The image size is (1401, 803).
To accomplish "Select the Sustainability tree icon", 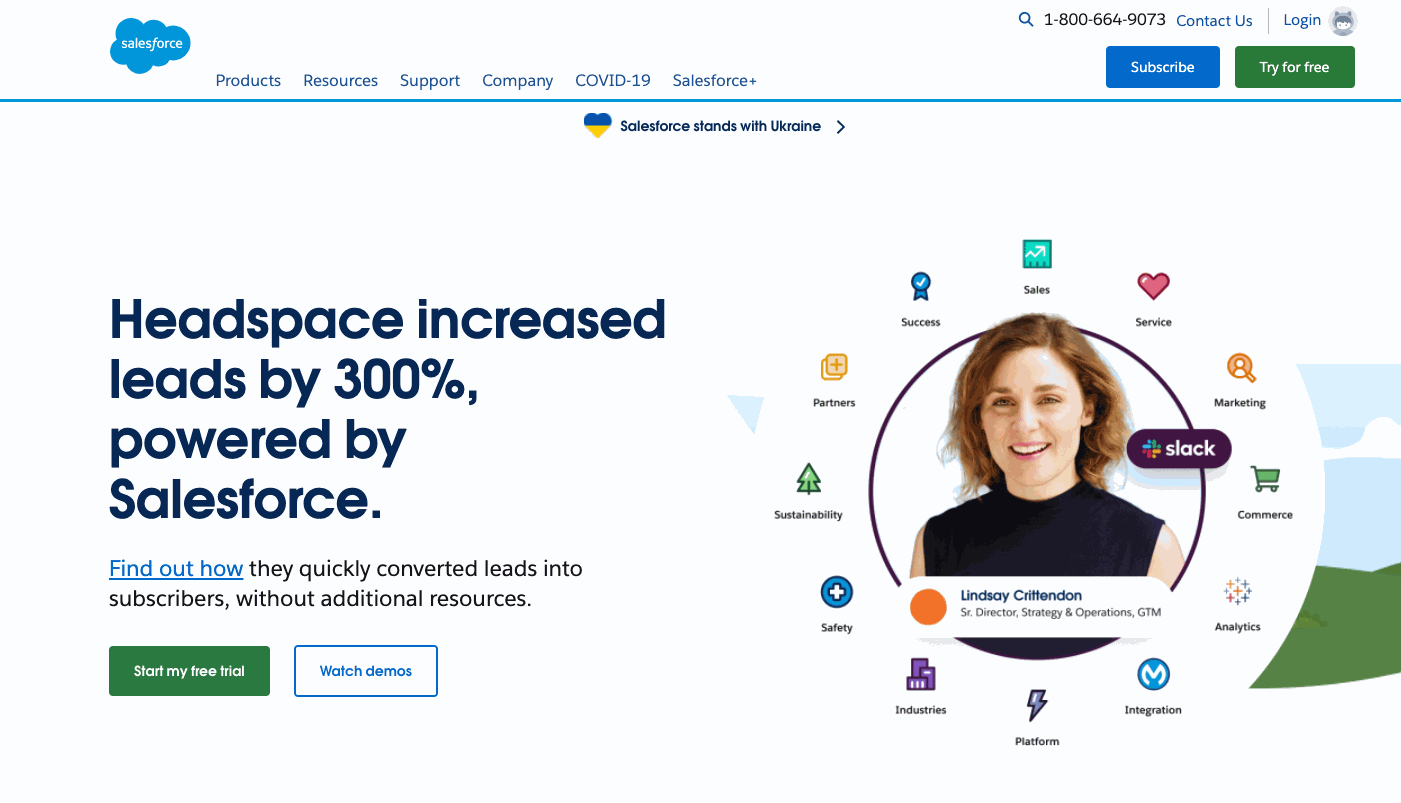I will (808, 479).
